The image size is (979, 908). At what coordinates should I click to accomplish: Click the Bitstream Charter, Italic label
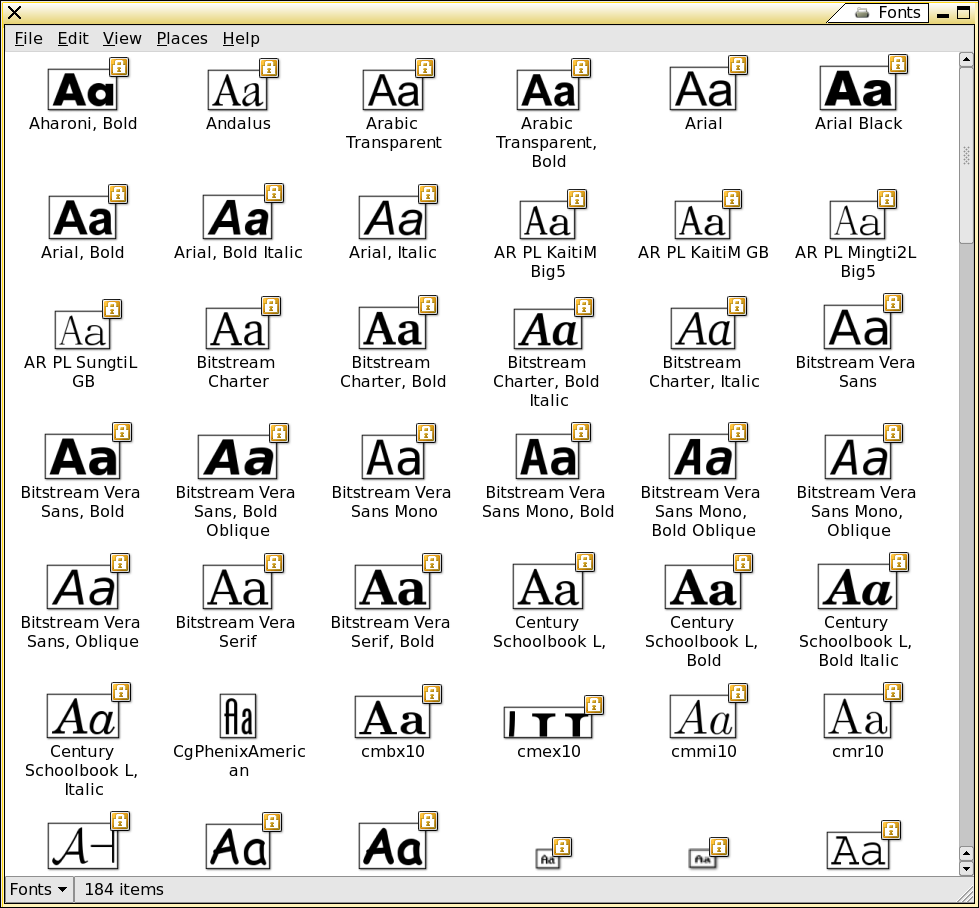704,372
